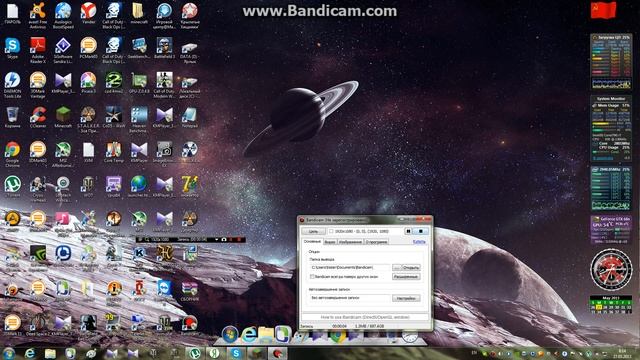Select Battlefield 3 desktop icon
Screen dimensions: 640x360
click(x=164, y=48)
